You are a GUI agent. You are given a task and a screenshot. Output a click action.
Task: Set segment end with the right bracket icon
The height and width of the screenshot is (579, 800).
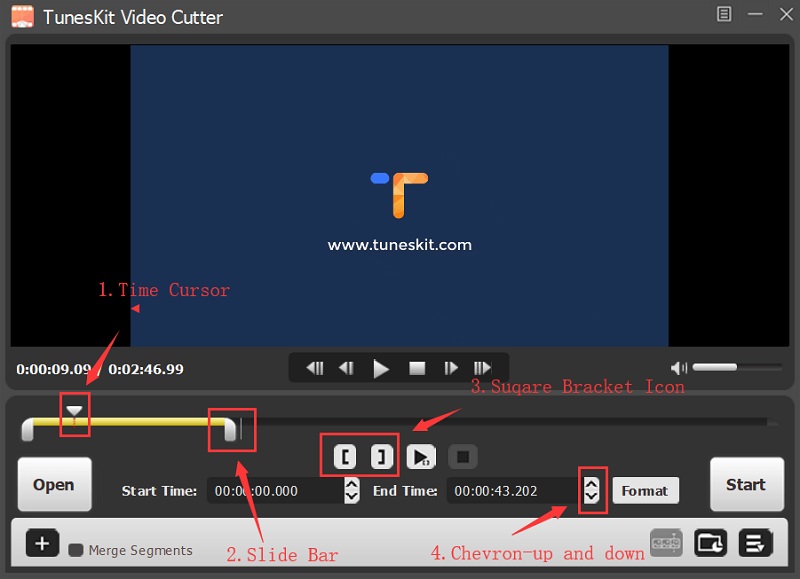click(381, 456)
